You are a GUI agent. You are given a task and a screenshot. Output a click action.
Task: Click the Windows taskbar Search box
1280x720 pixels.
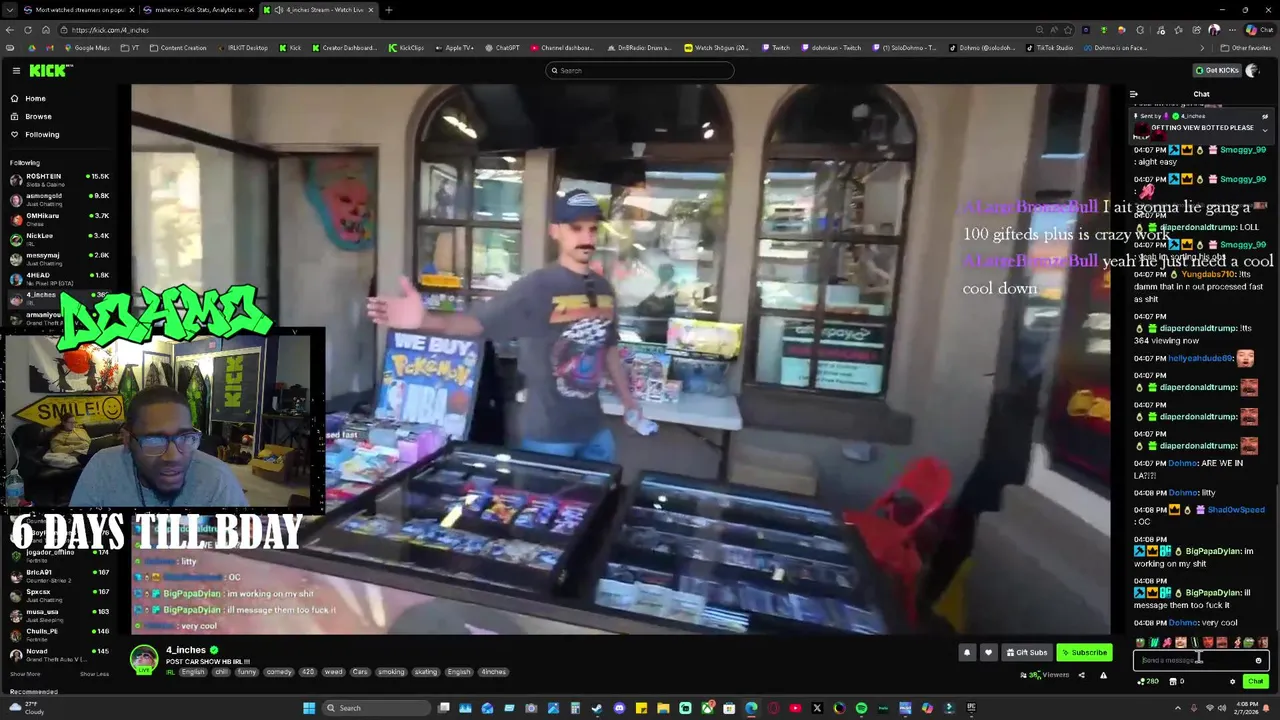tap(375, 708)
